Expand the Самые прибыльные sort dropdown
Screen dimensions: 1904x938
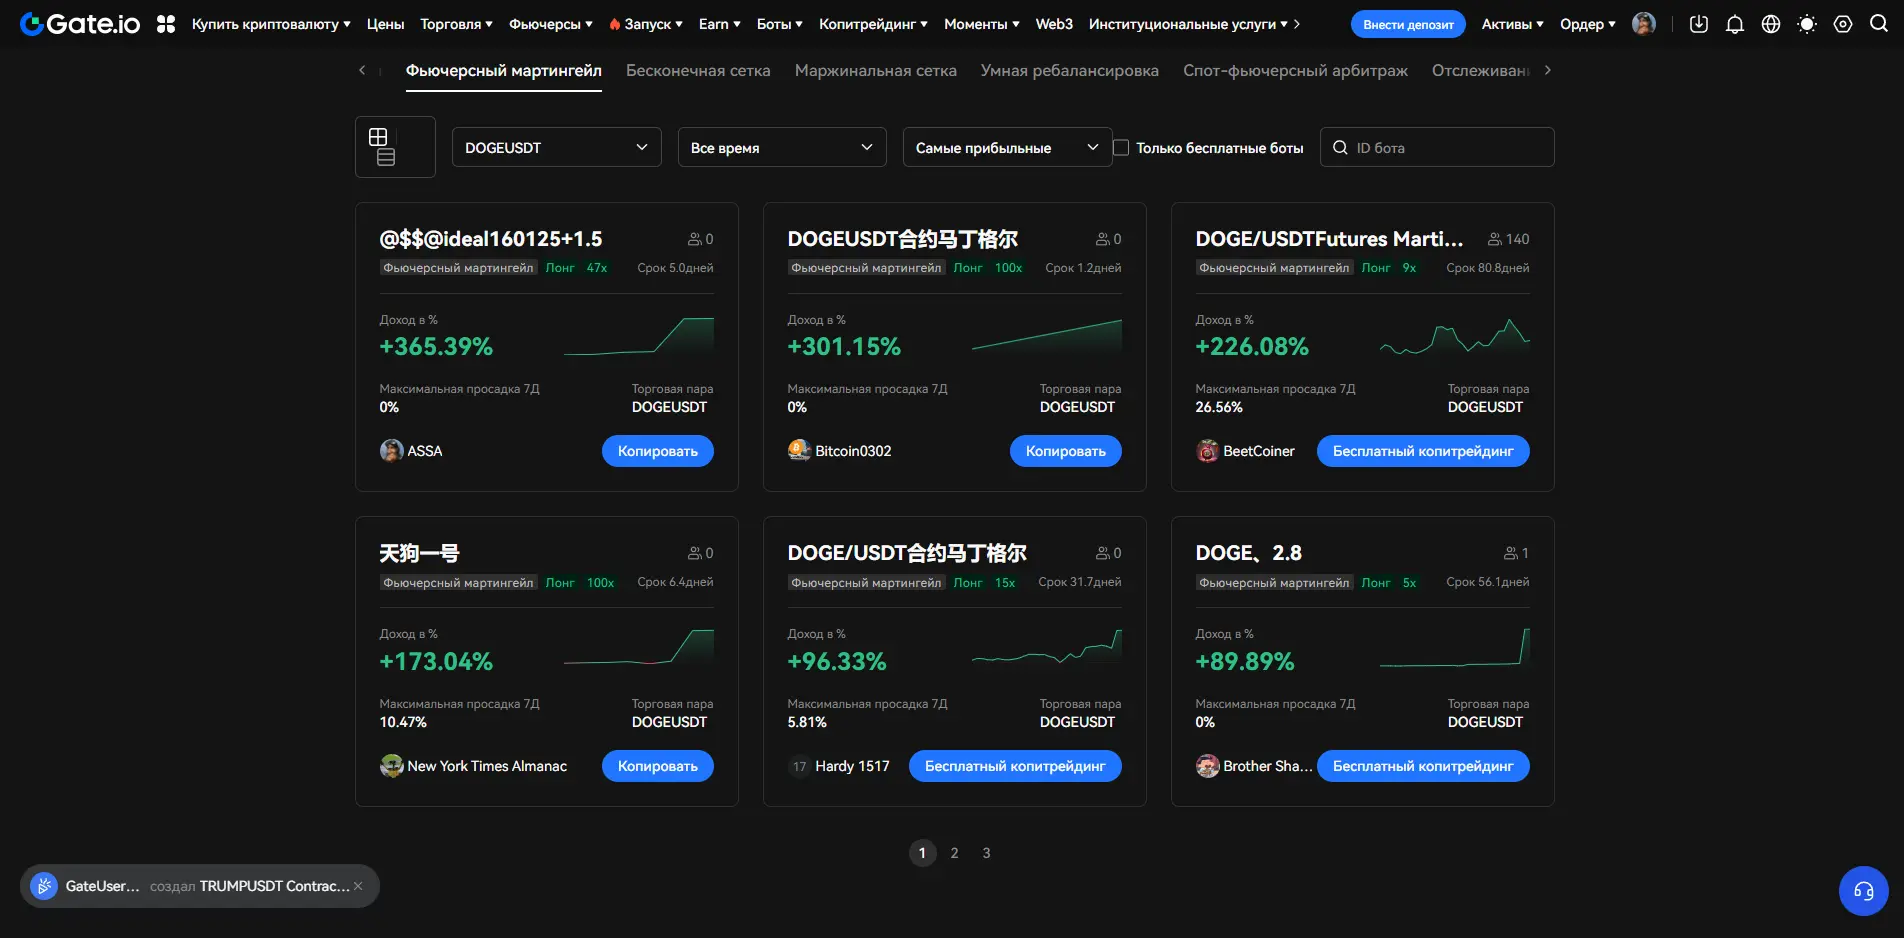pyautogui.click(x=1007, y=147)
